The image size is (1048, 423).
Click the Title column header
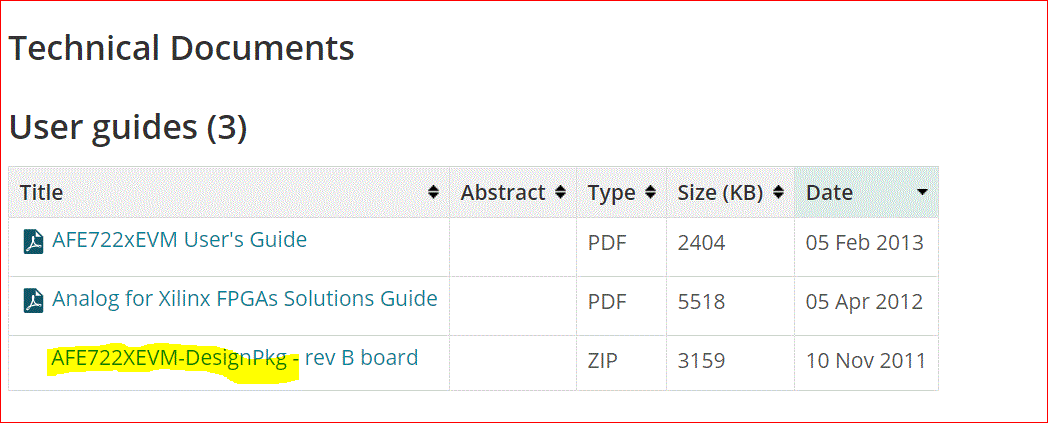pyautogui.click(x=42, y=193)
